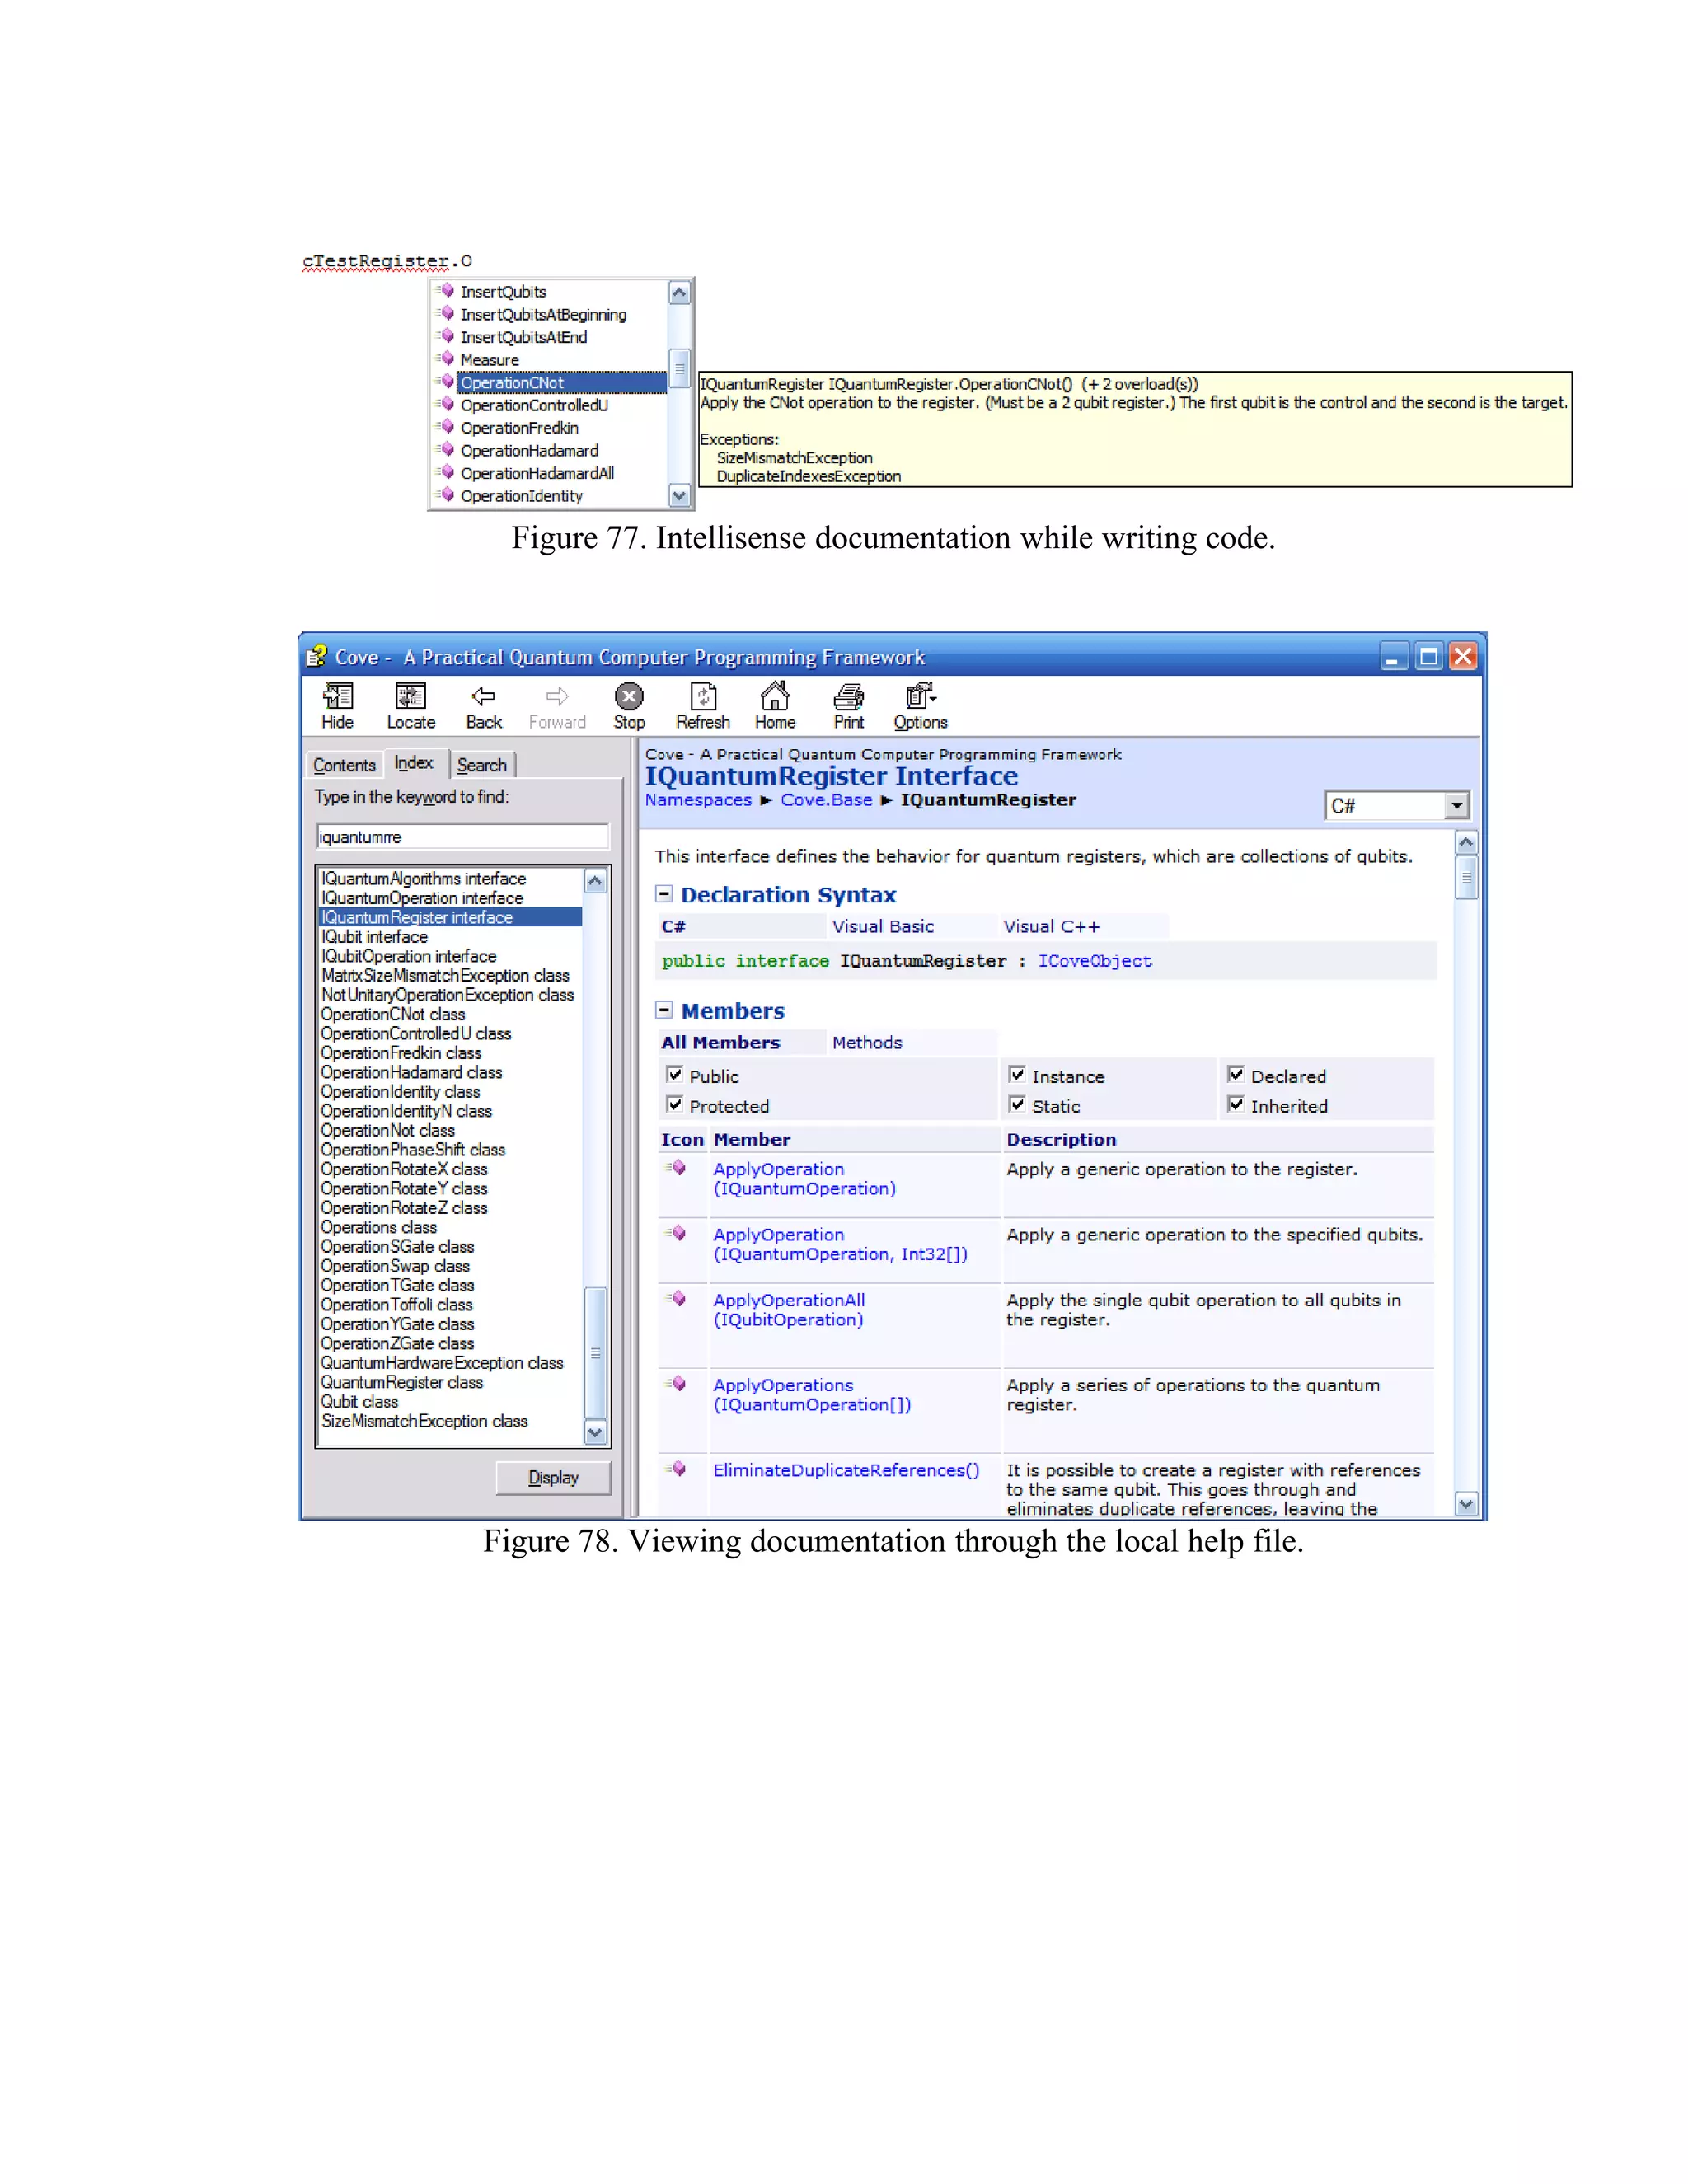
Task: Click Intellisense list scroll up arrow
Action: (x=680, y=293)
